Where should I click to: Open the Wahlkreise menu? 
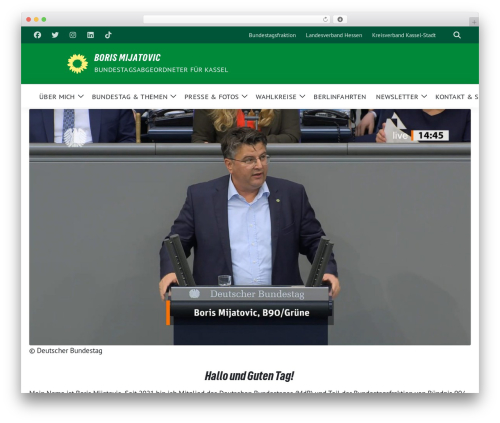pyautogui.click(x=276, y=97)
